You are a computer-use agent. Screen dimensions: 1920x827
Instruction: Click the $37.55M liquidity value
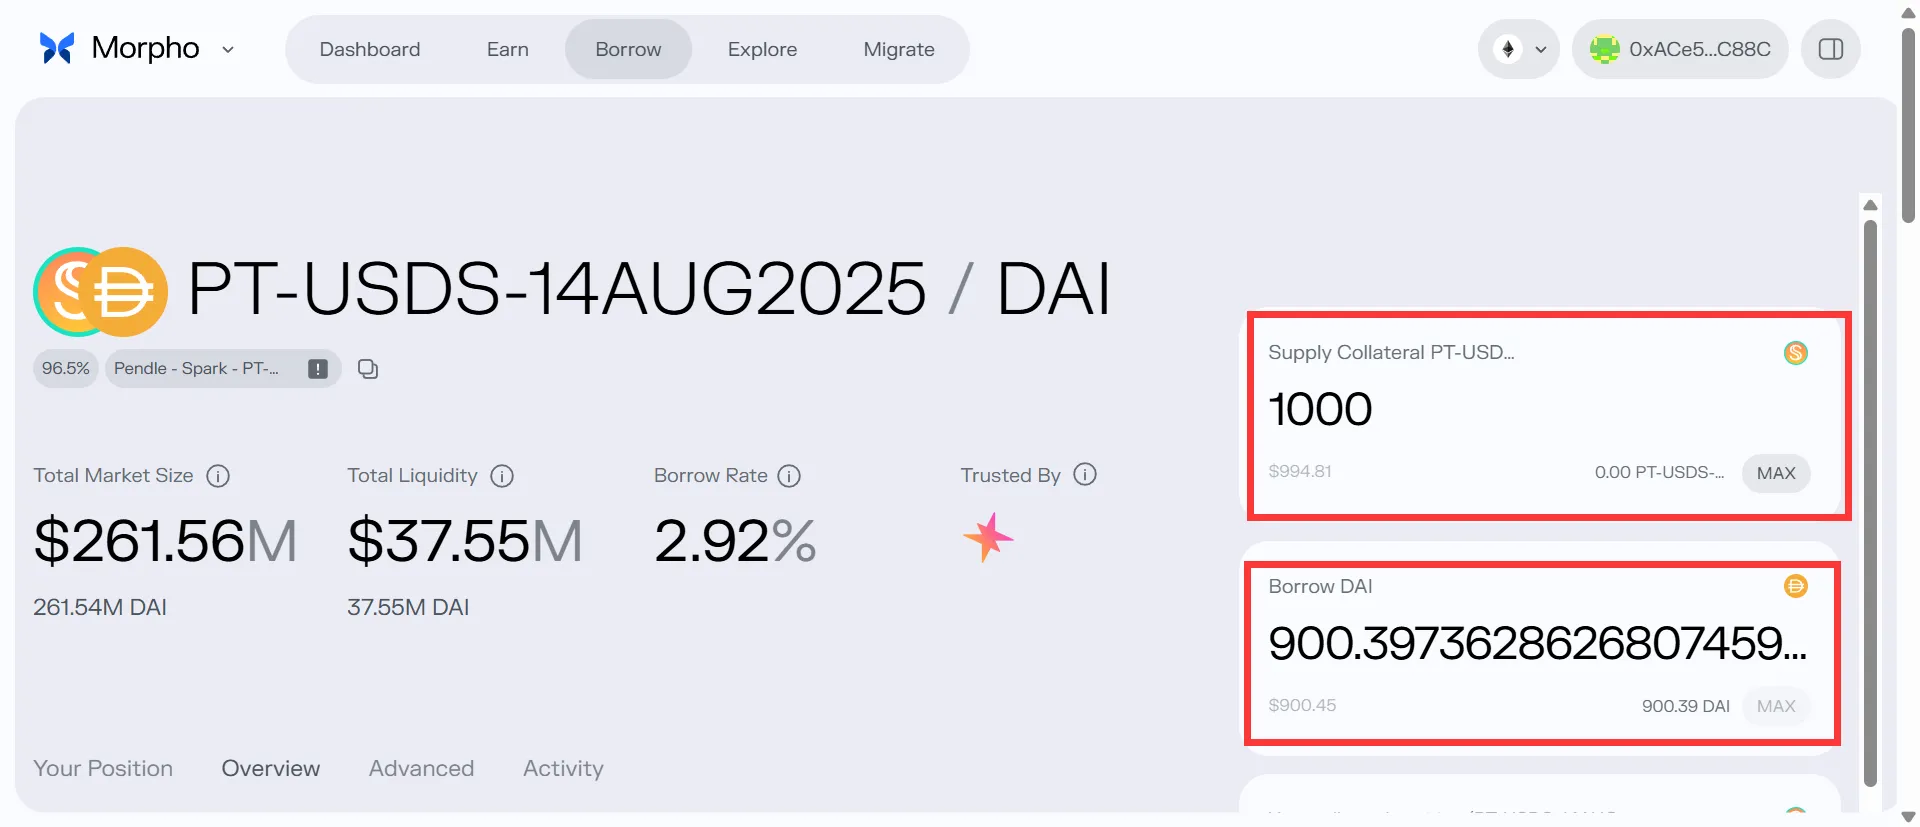(x=465, y=541)
